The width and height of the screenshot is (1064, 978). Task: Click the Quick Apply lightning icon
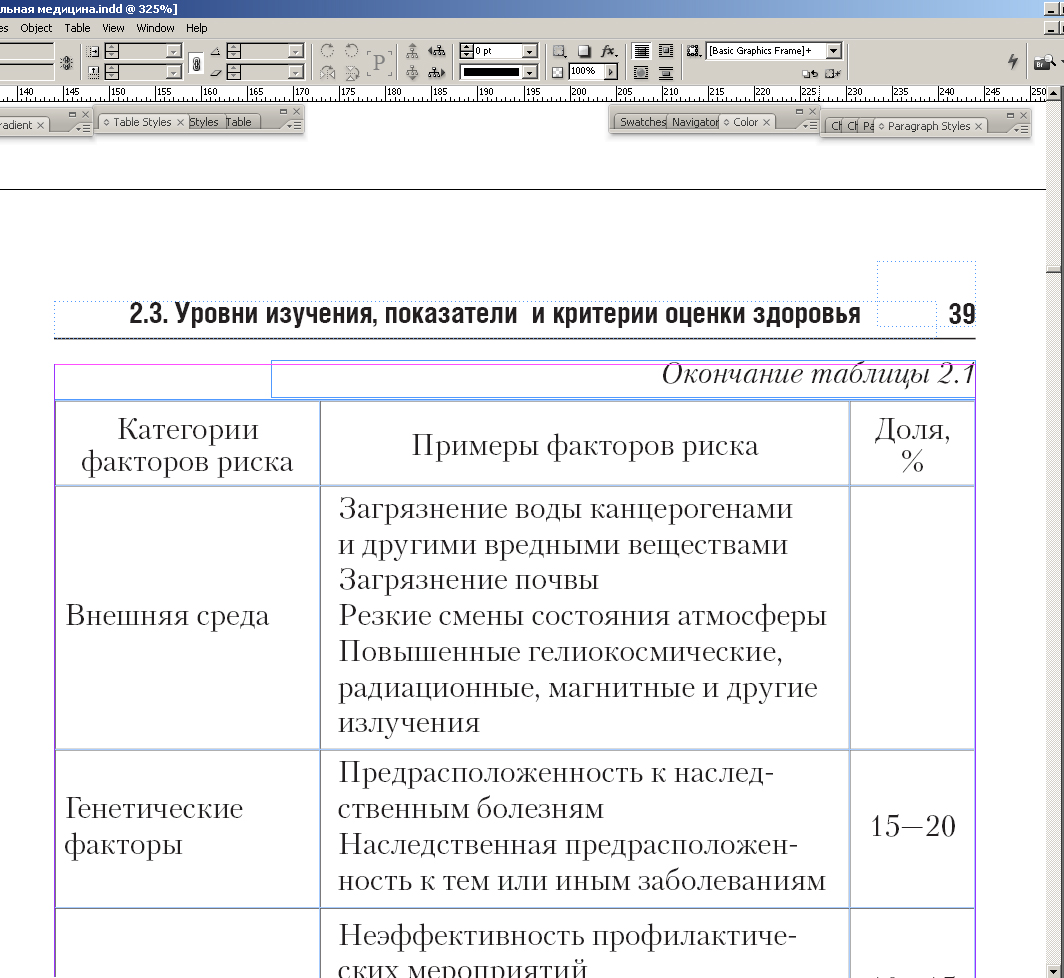[1012, 62]
